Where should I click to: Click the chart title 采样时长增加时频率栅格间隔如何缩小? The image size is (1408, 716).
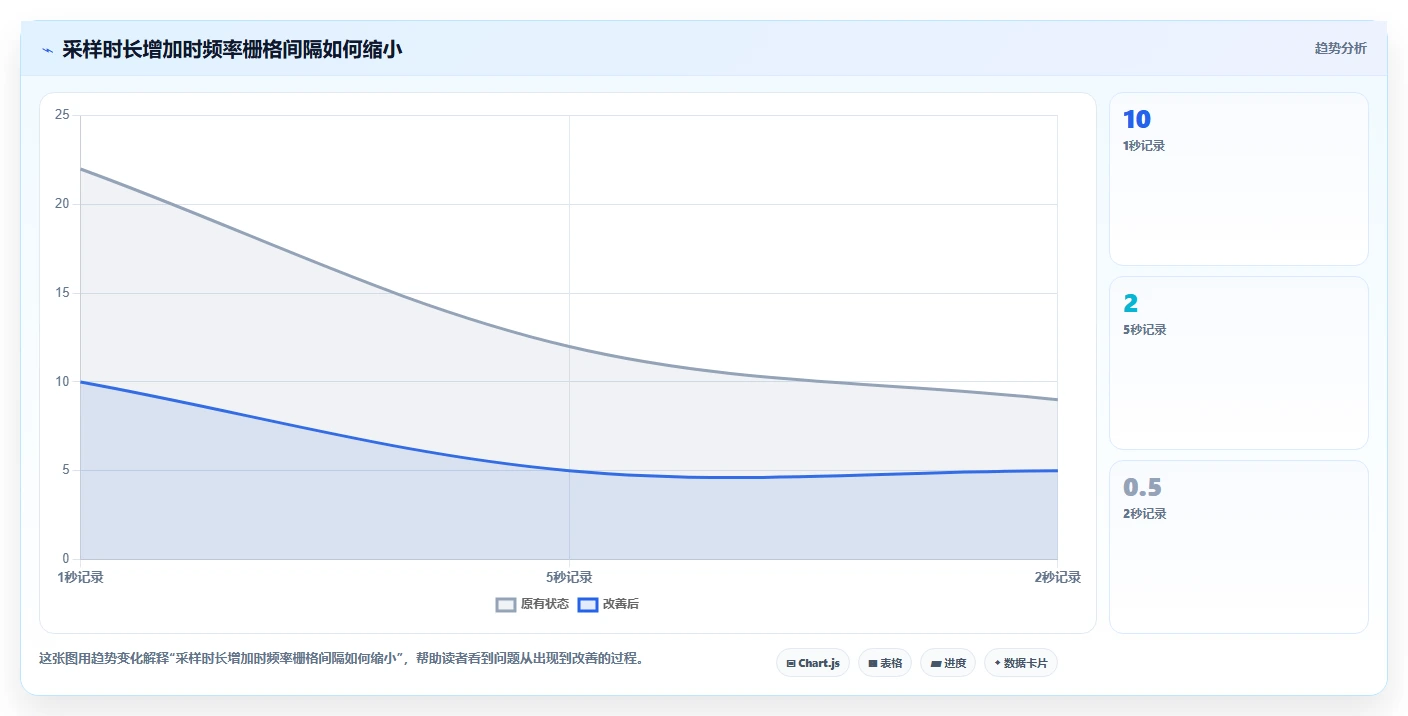coord(232,49)
